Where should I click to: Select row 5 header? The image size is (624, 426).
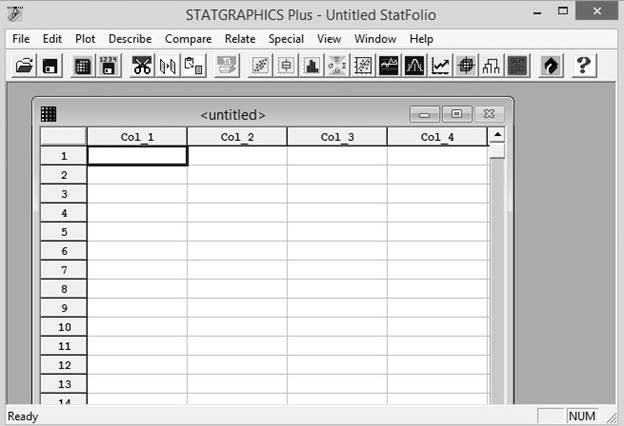64,232
